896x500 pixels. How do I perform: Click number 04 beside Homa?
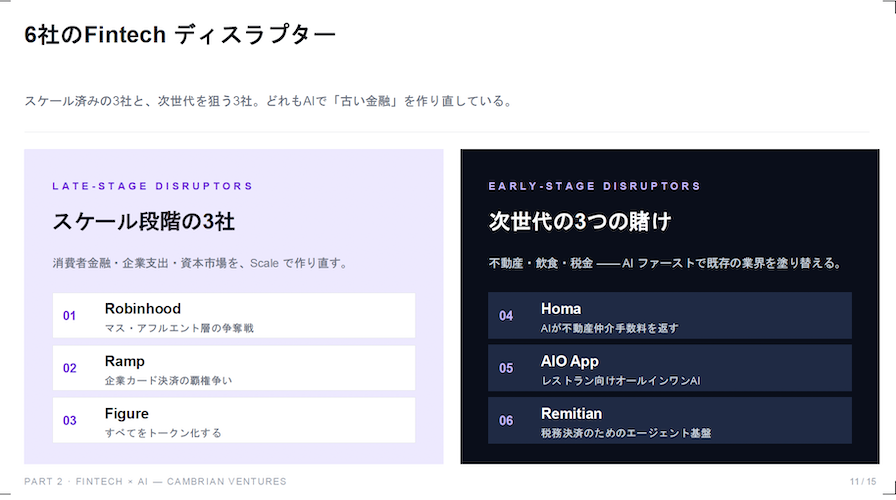click(506, 316)
